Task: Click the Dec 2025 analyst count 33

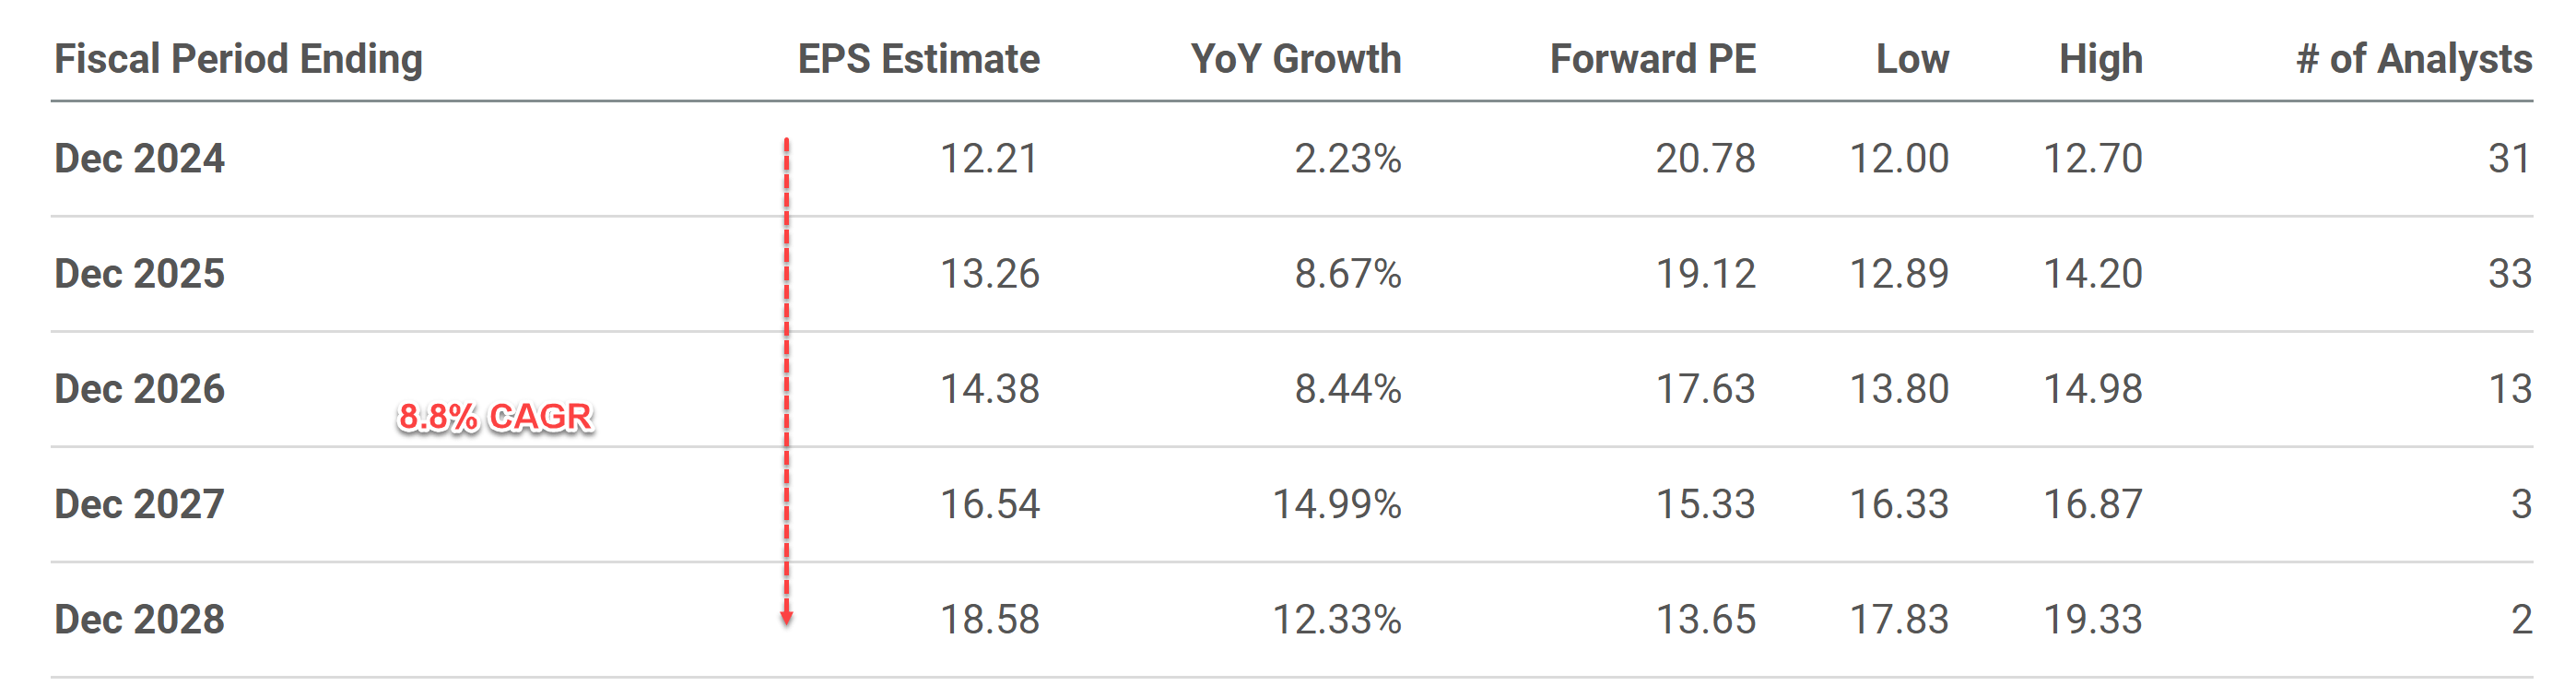Action: (x=2509, y=273)
